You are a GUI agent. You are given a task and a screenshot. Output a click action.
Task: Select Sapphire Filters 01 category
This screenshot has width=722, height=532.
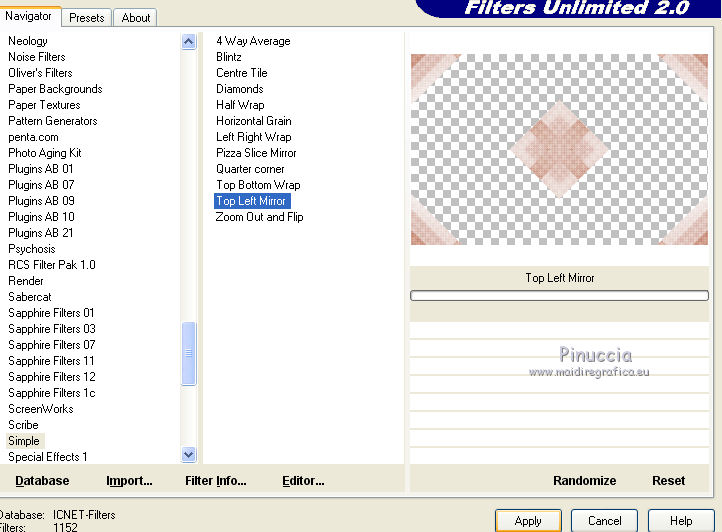pyautogui.click(x=51, y=313)
